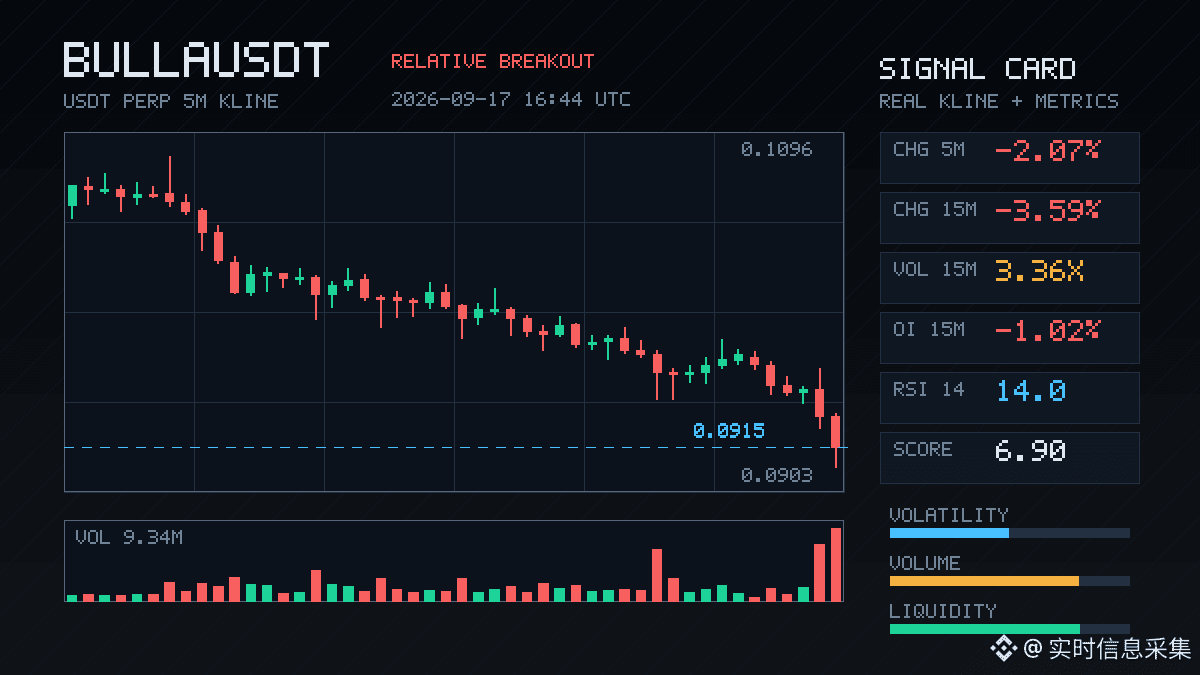
Task: Click the orange VOLUME bar
Action: [x=984, y=581]
